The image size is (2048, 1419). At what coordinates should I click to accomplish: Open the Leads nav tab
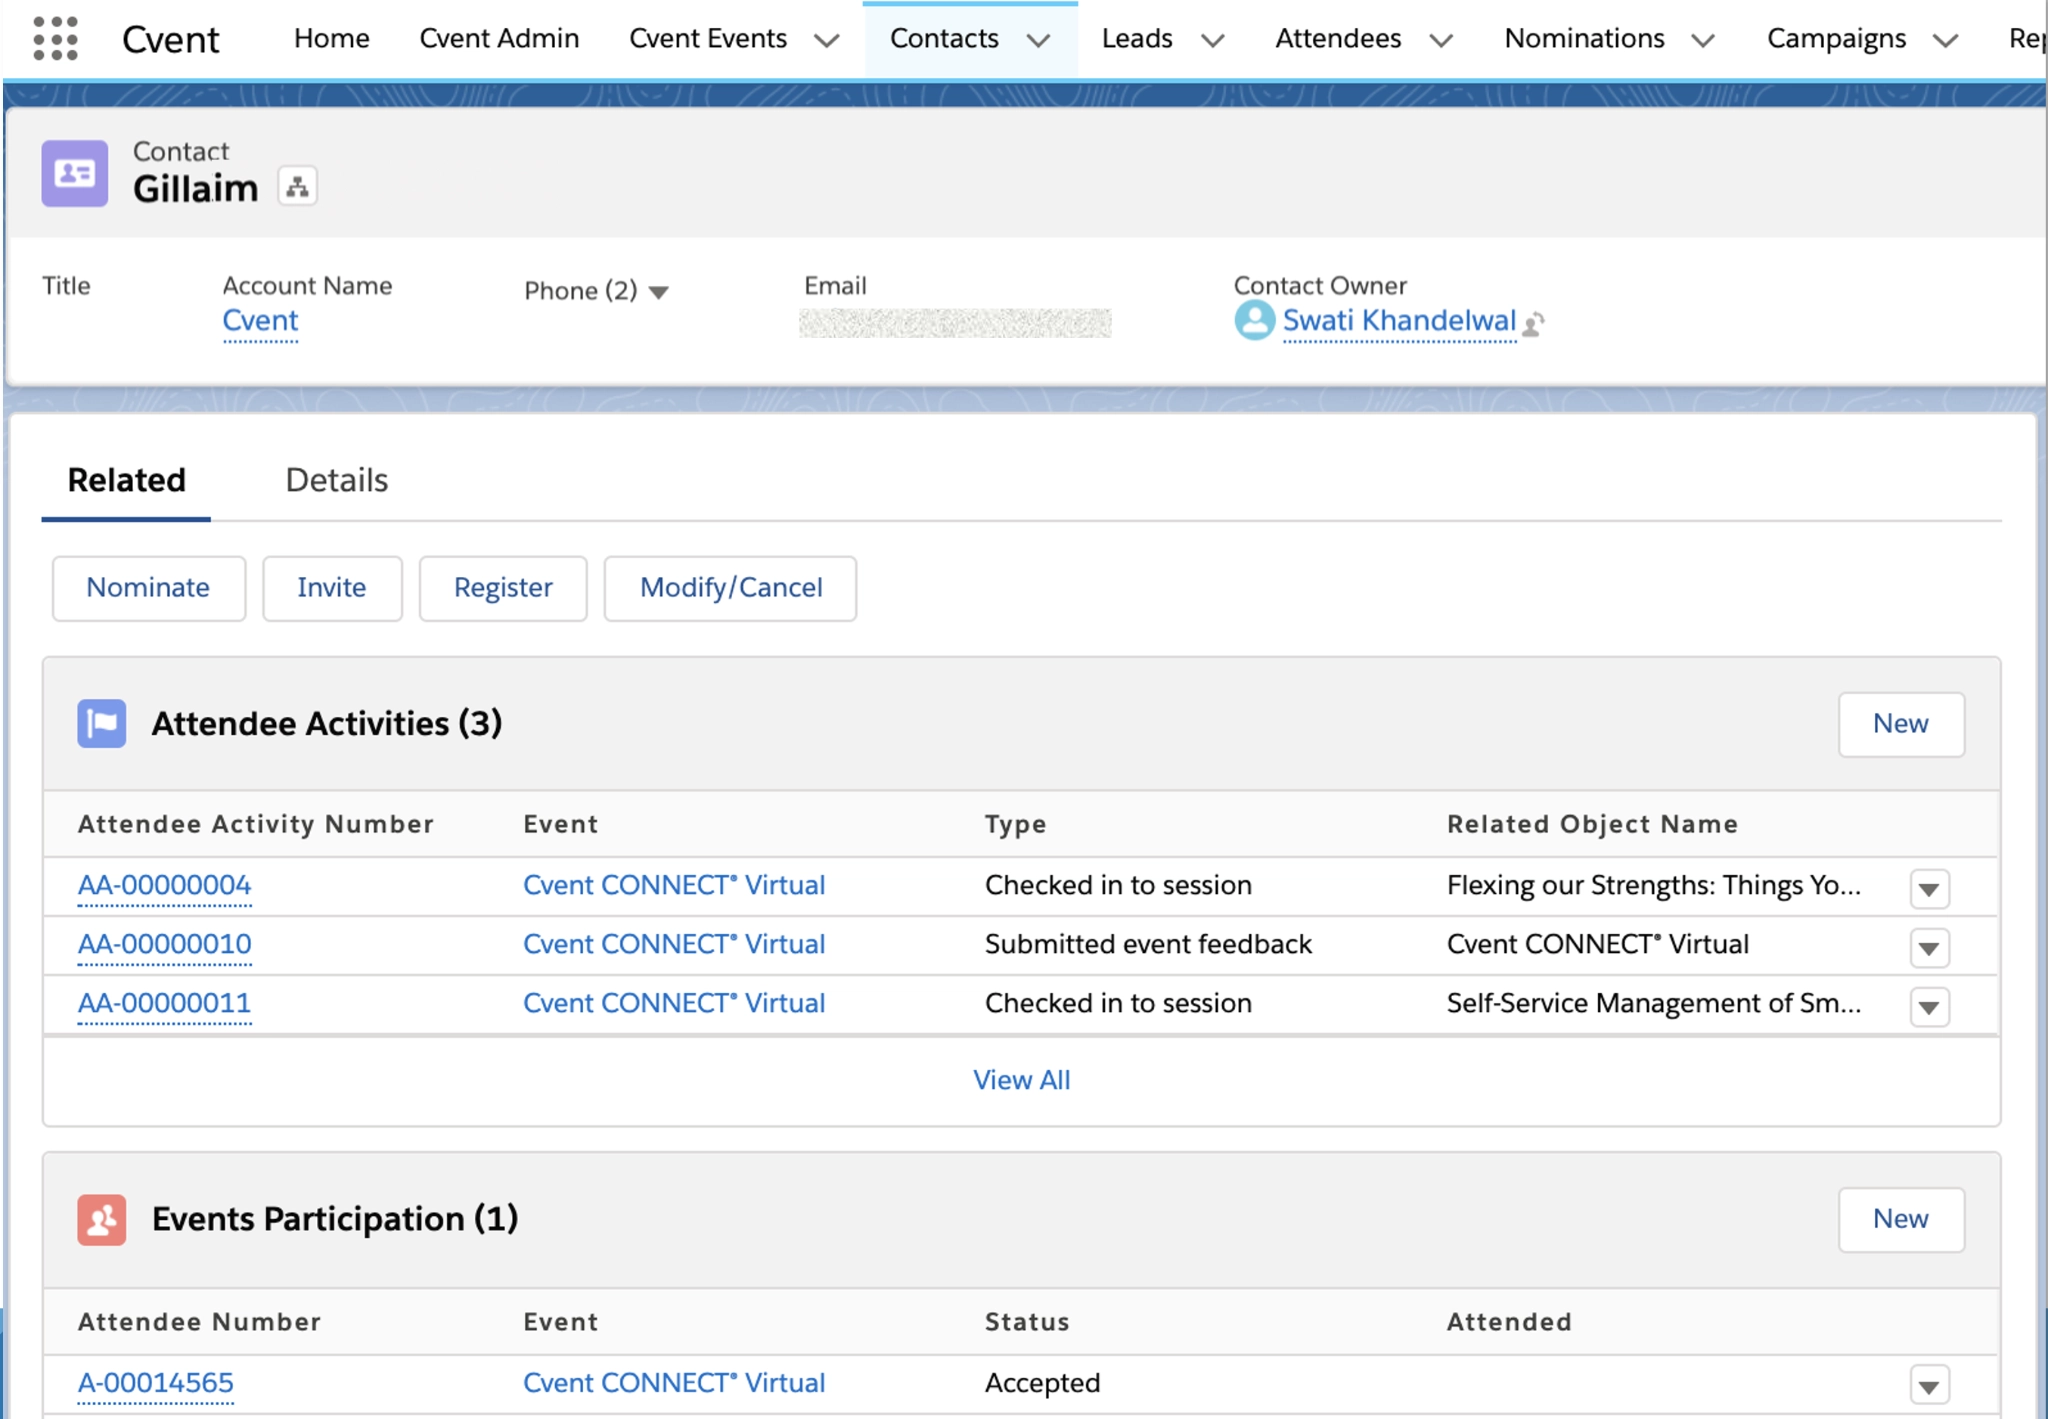(x=1137, y=38)
